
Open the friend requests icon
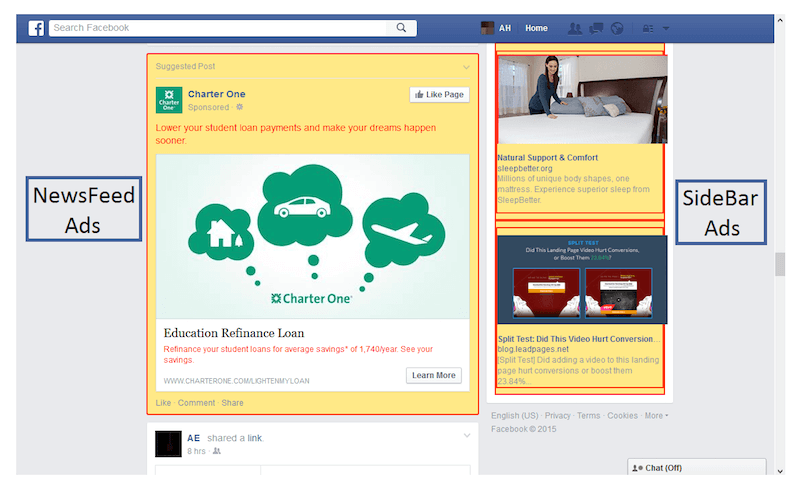(x=575, y=29)
